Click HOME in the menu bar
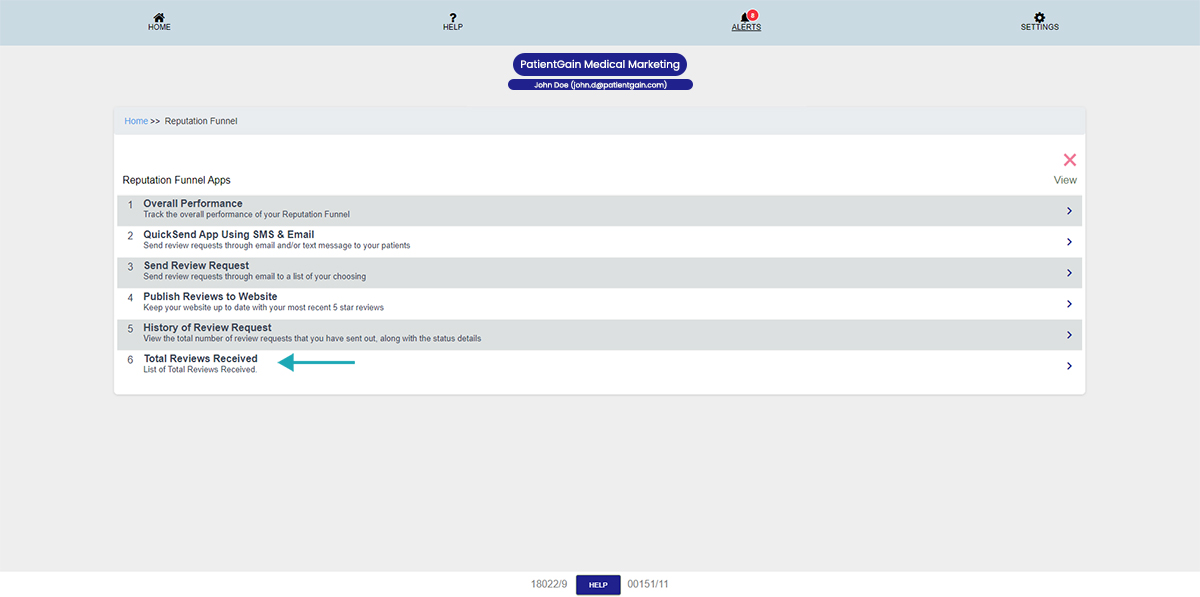The image size is (1200, 597). tap(159, 27)
